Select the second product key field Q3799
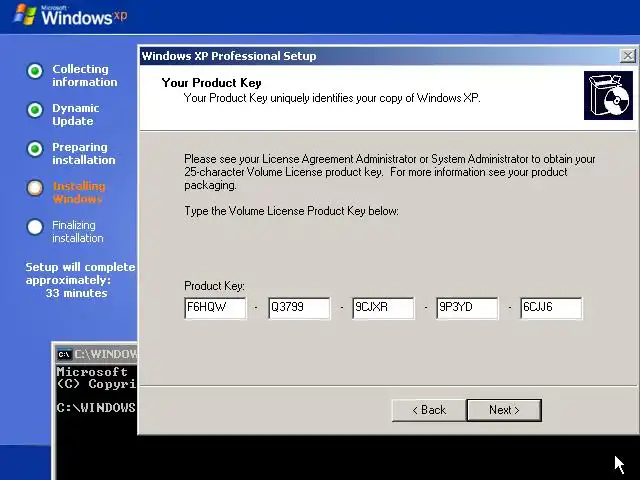 click(x=299, y=308)
